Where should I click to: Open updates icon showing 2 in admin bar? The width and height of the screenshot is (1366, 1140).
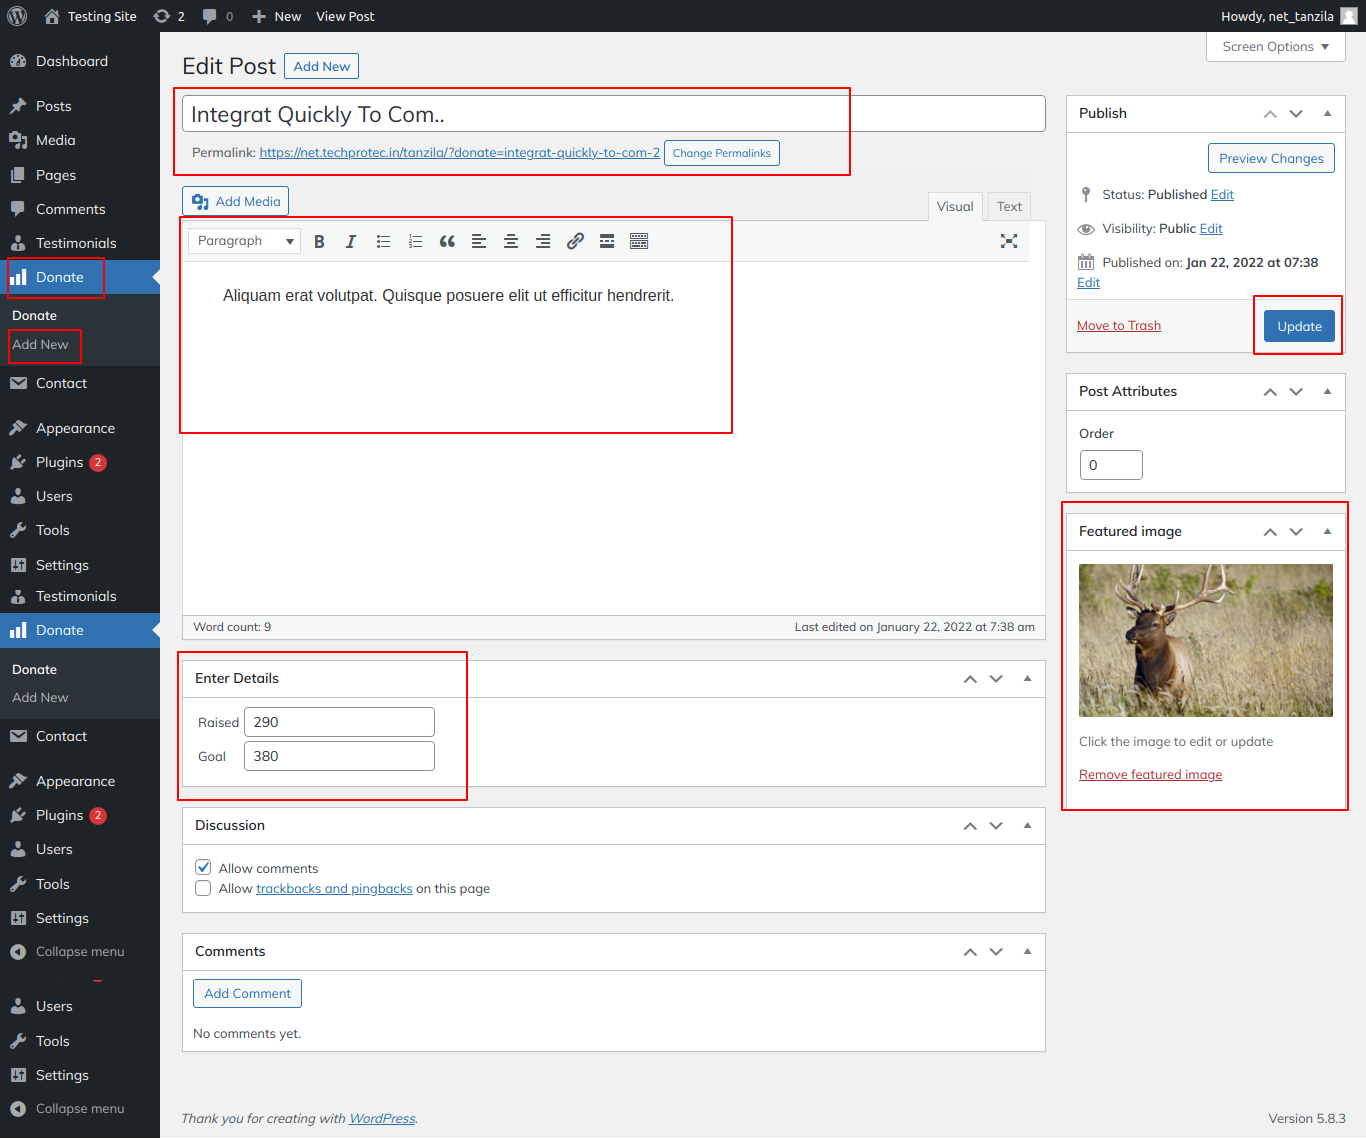pos(169,16)
